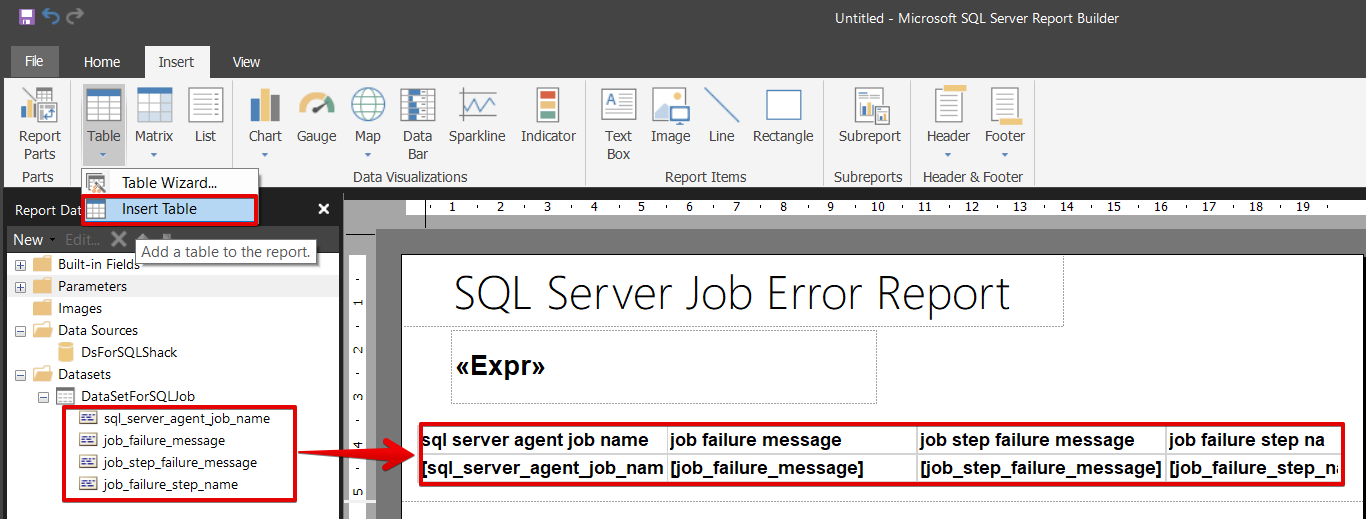The image size is (1366, 519).
Task: Insert an Indicator
Action: pyautogui.click(x=548, y=115)
